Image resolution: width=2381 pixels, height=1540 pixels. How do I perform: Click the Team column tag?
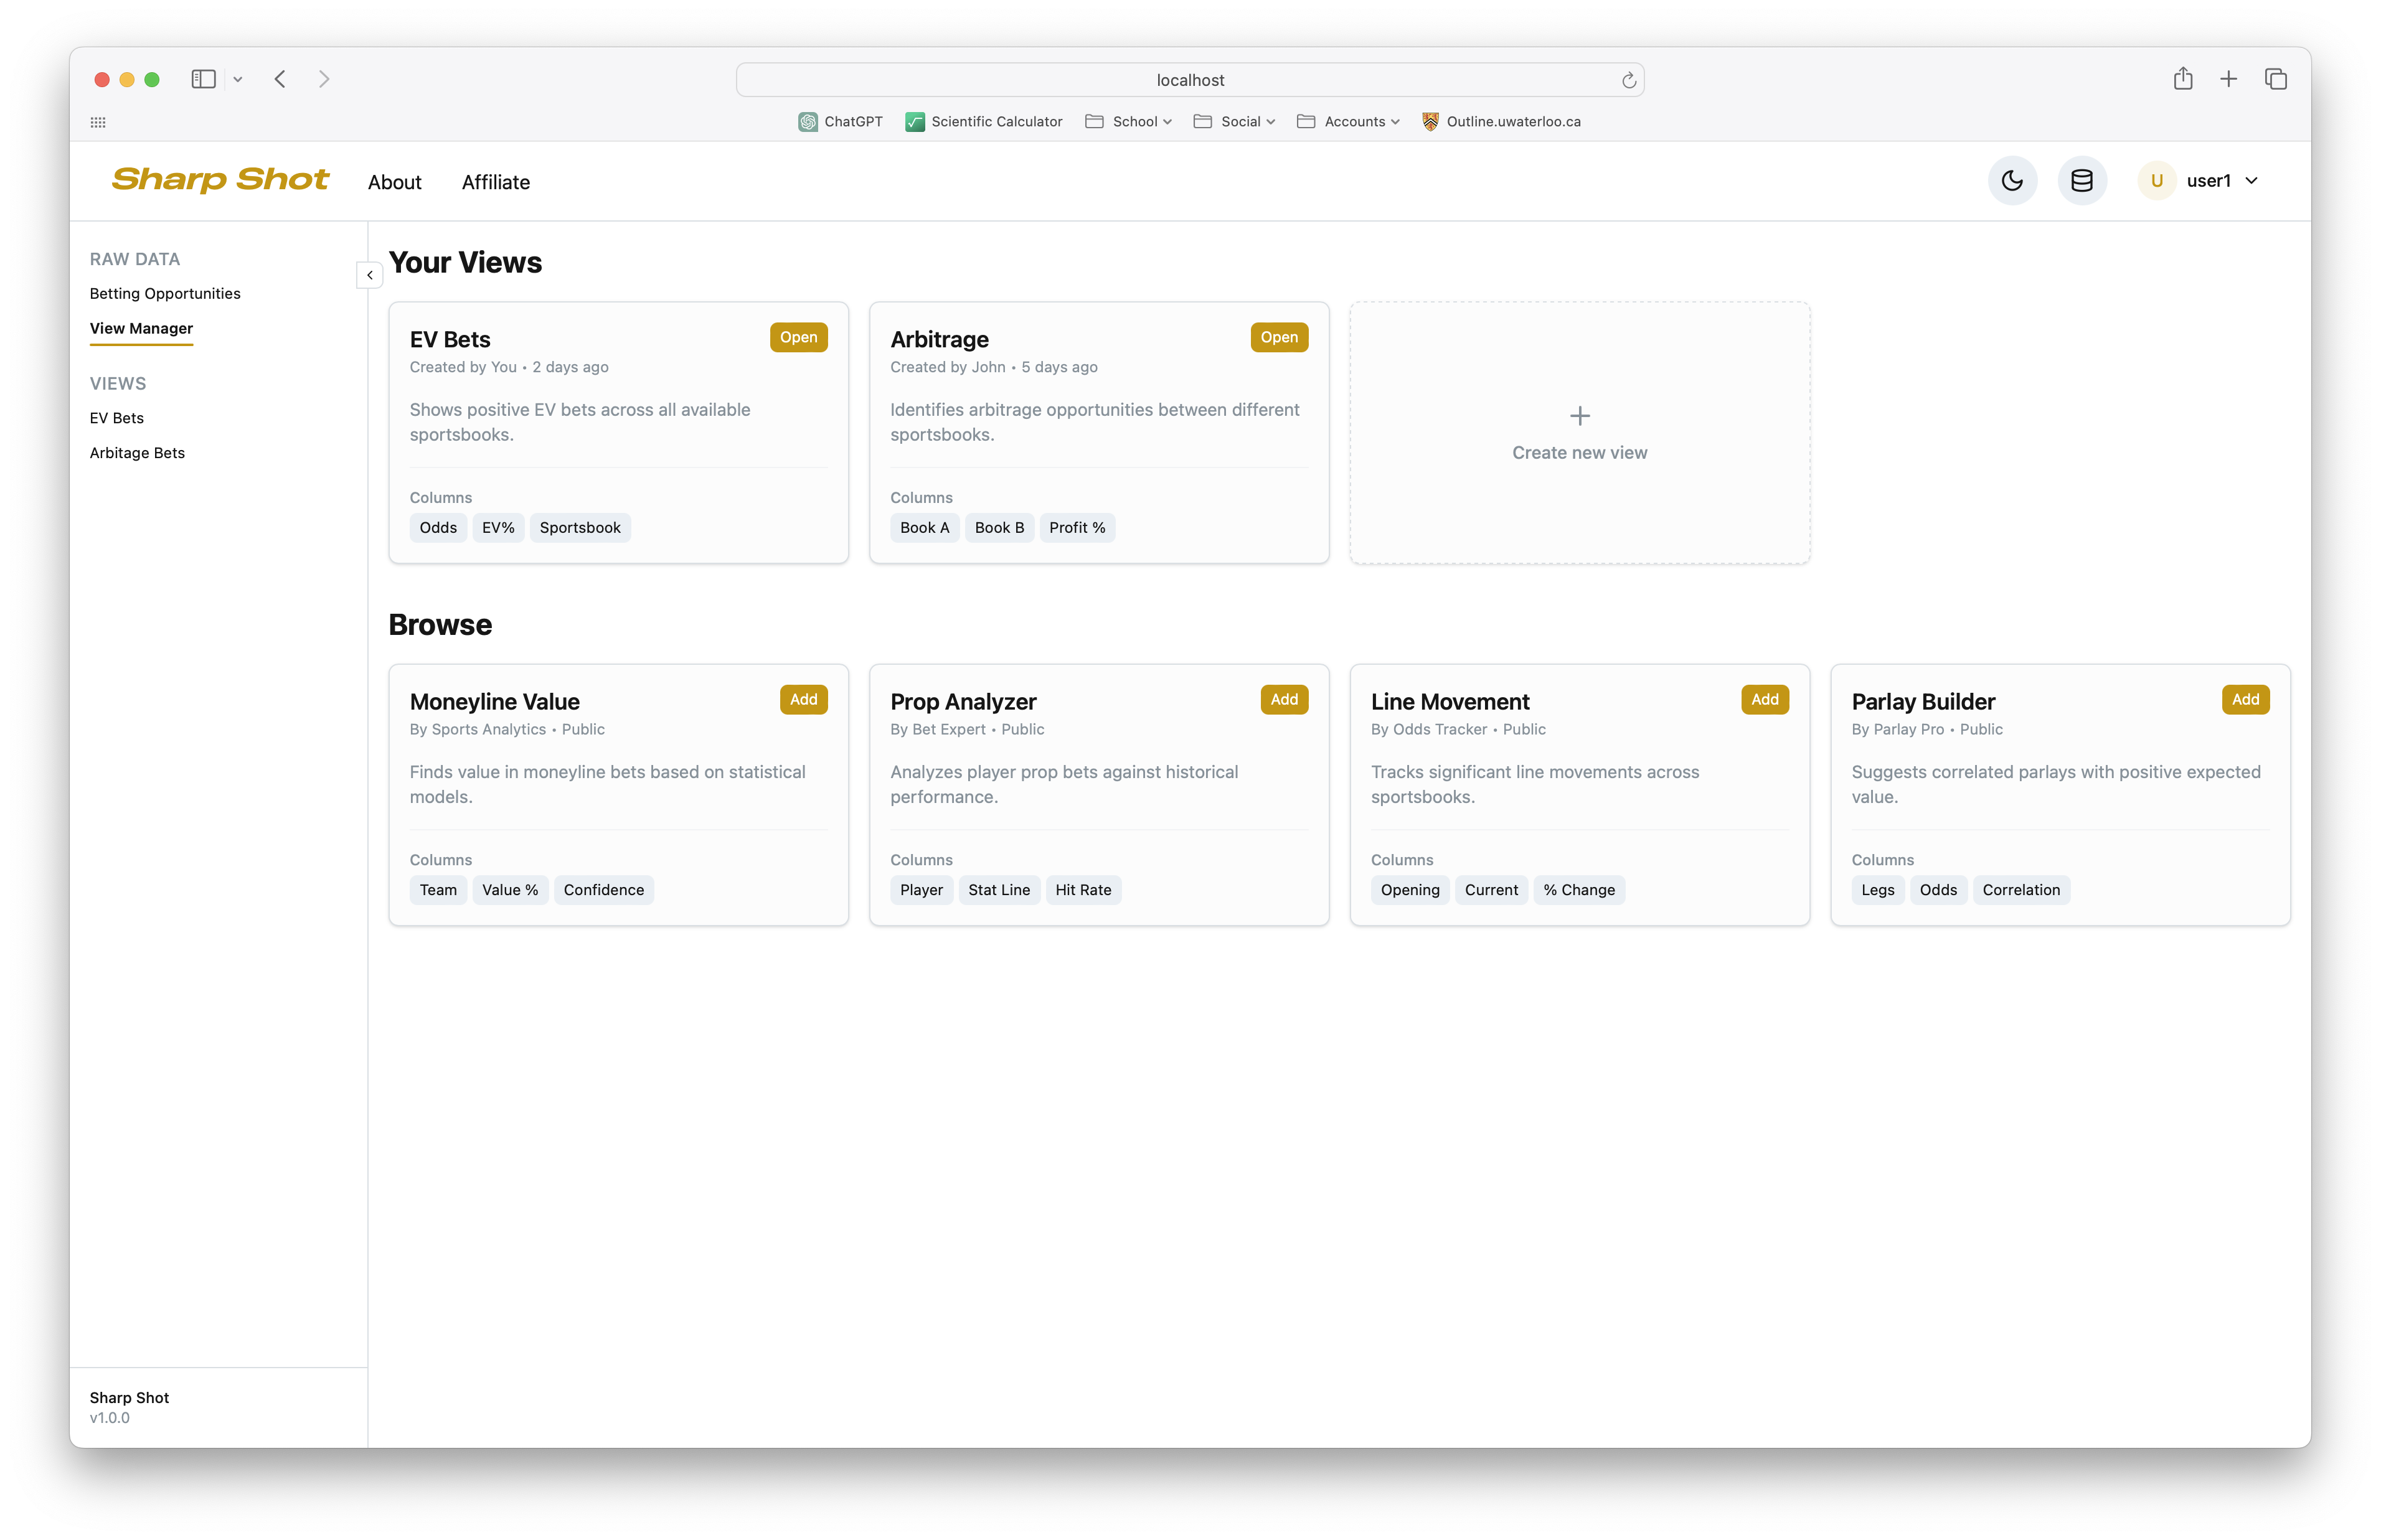click(x=438, y=890)
